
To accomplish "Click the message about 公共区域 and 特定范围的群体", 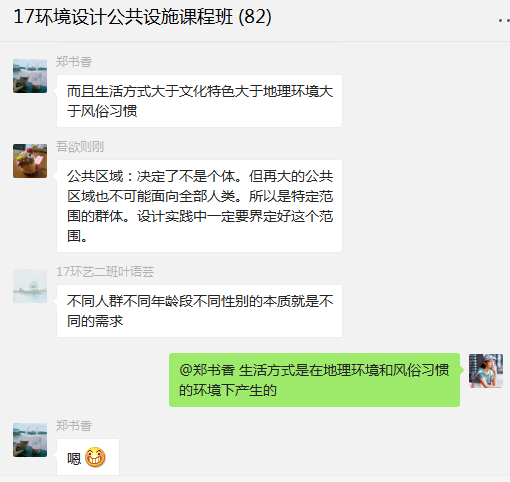I will pos(199,206).
